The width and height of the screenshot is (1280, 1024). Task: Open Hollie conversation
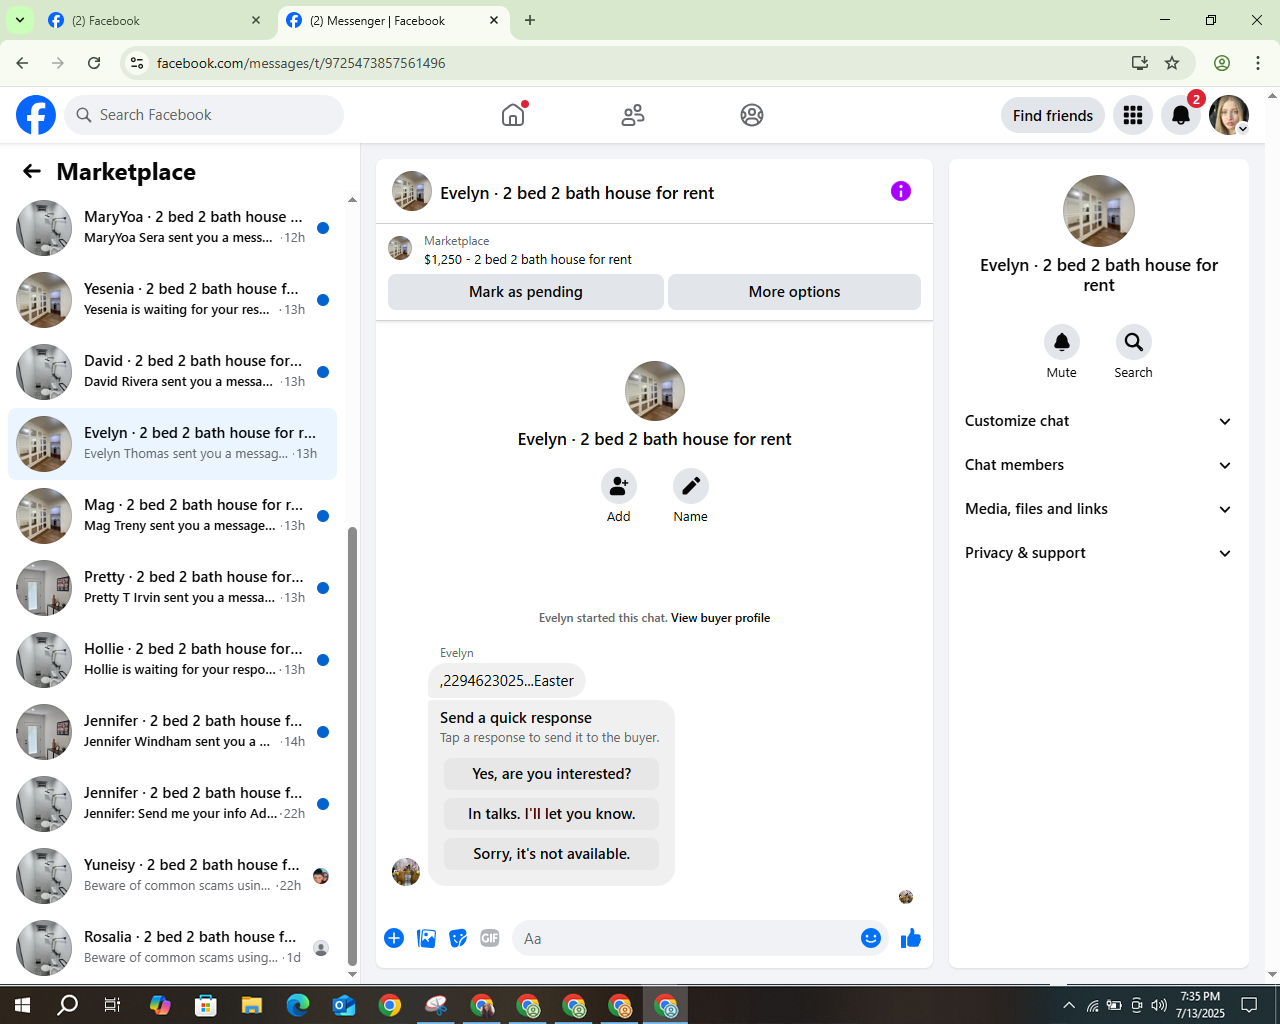click(x=172, y=660)
